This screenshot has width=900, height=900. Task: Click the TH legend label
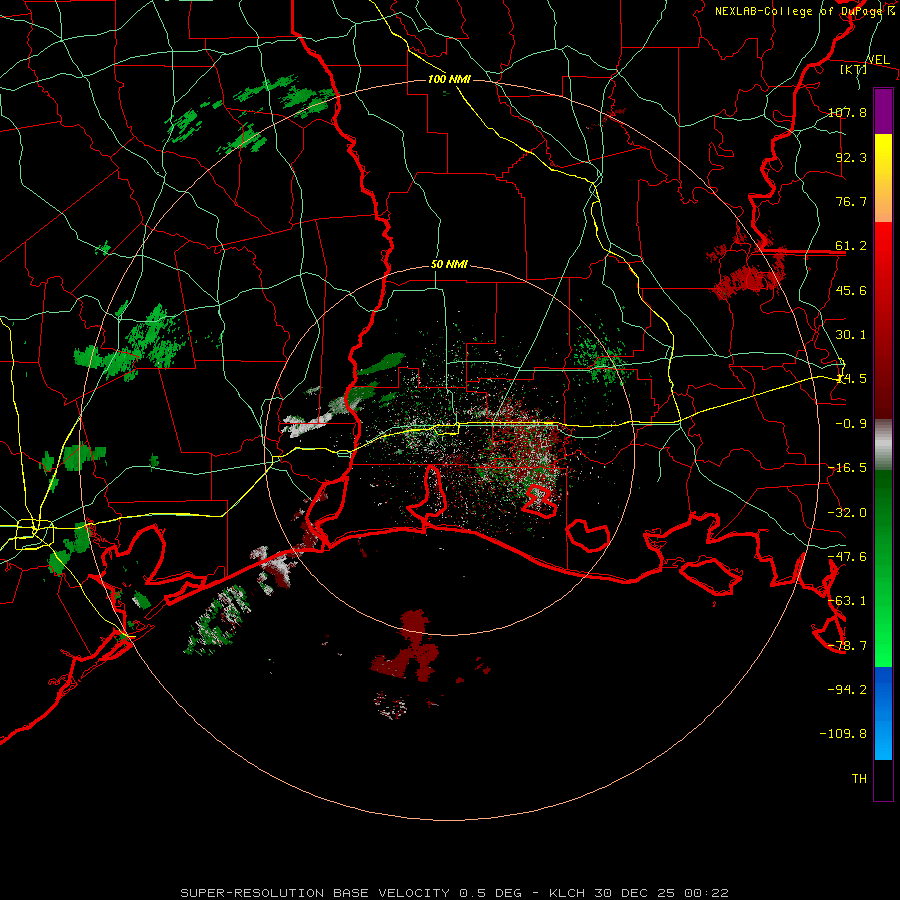click(859, 778)
